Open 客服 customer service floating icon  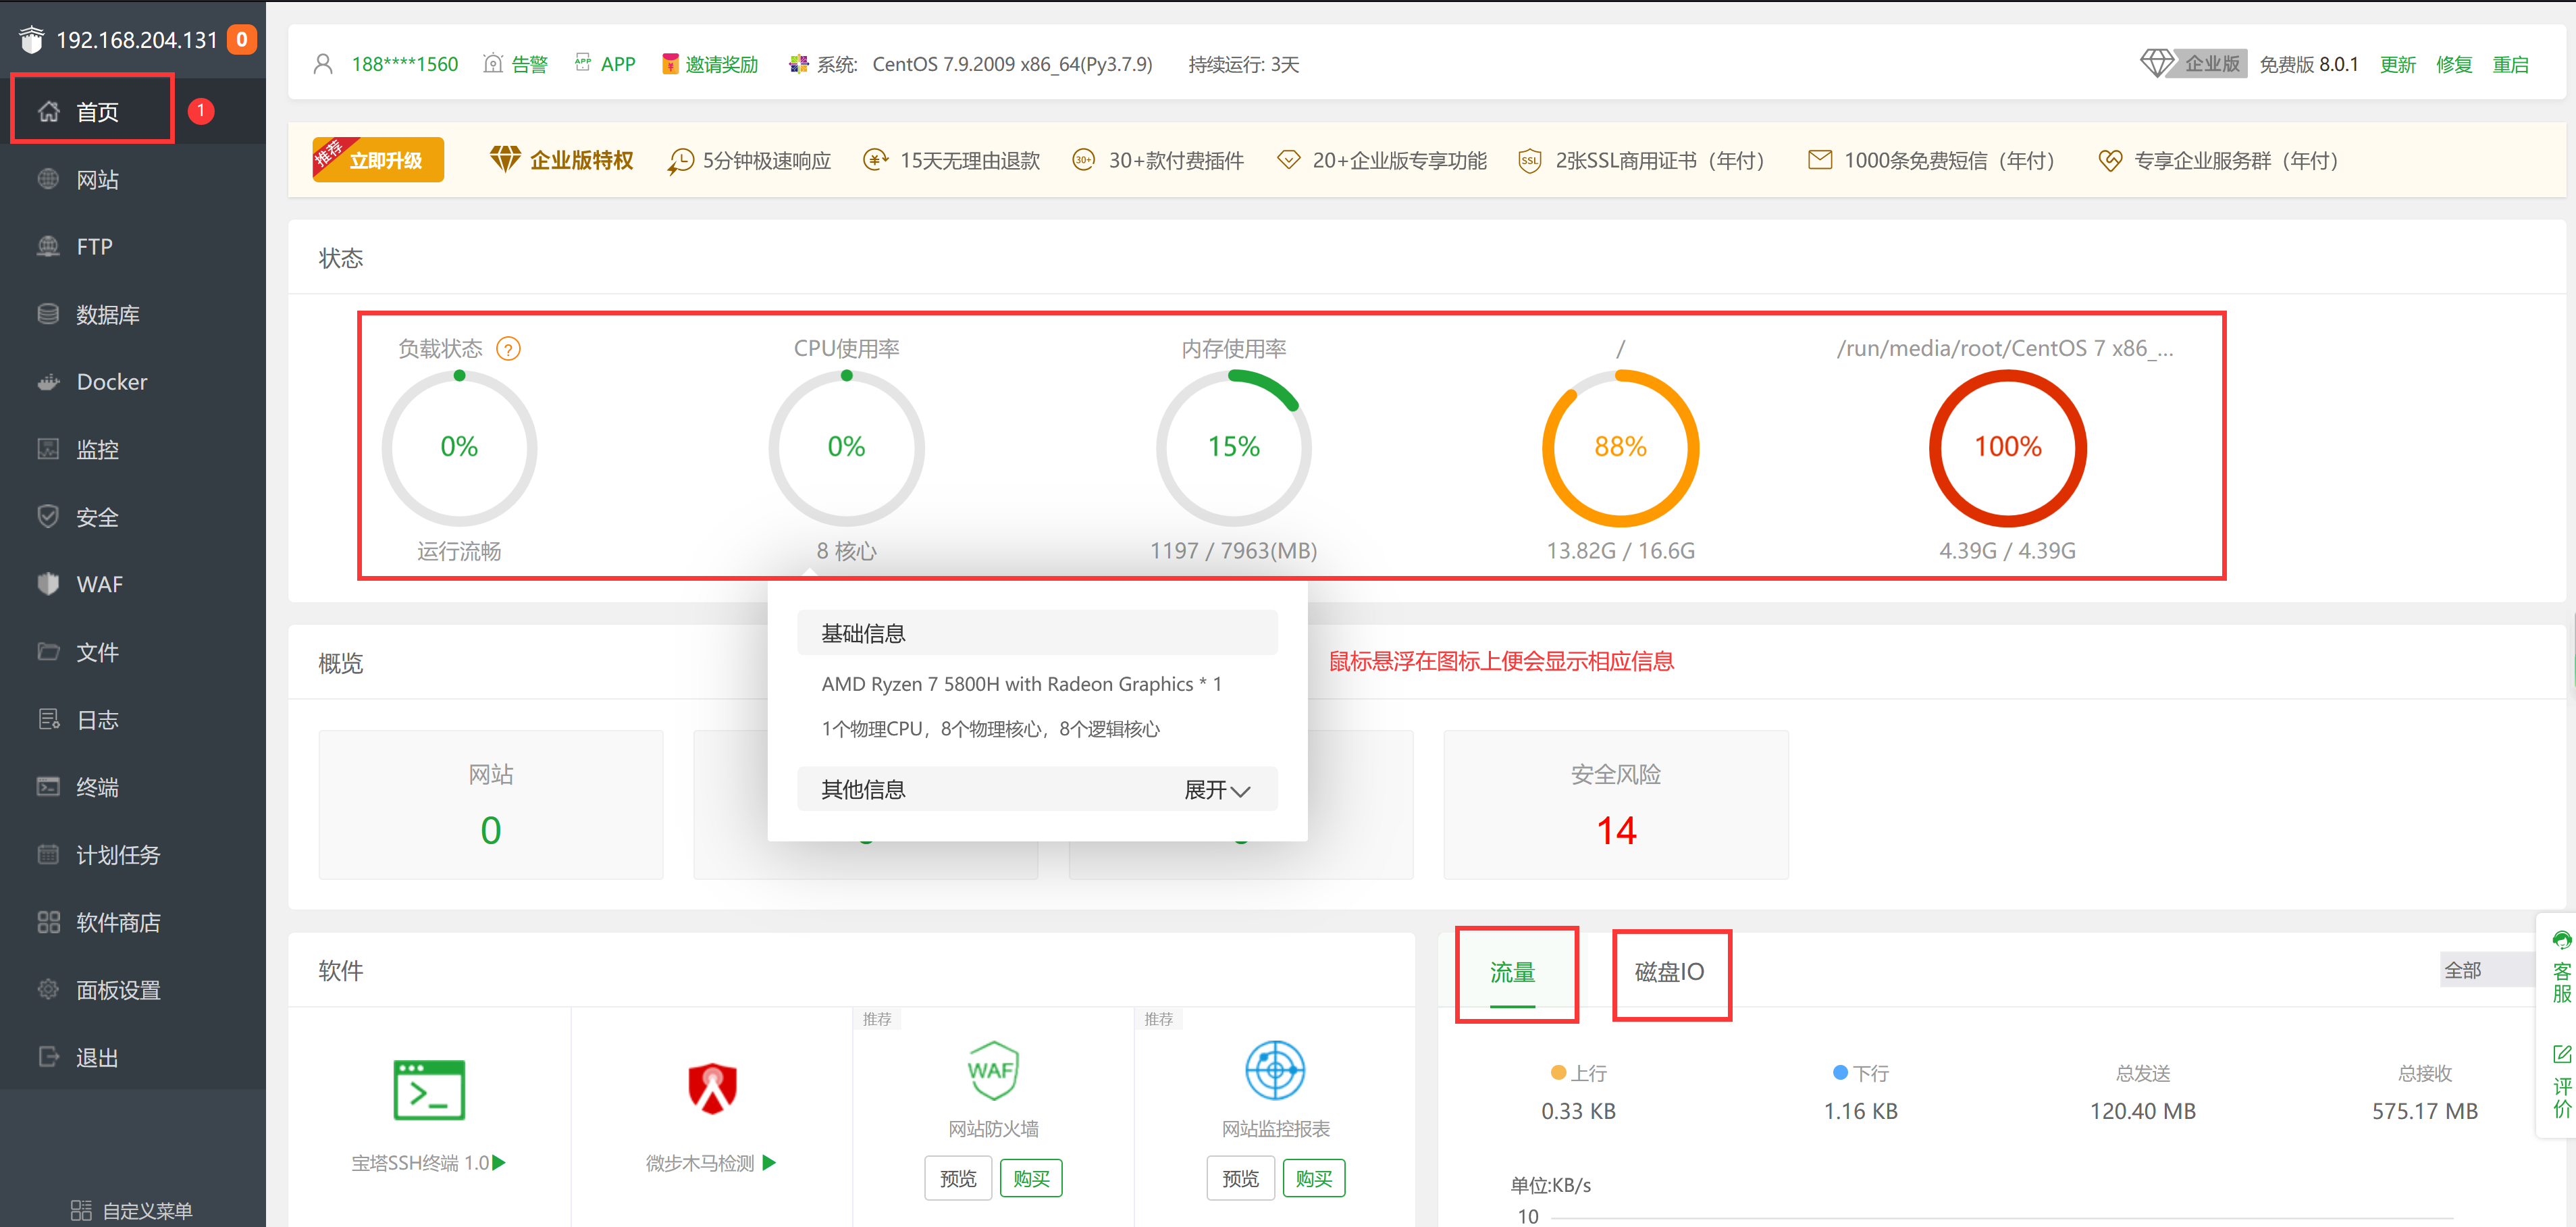[x=2561, y=966]
